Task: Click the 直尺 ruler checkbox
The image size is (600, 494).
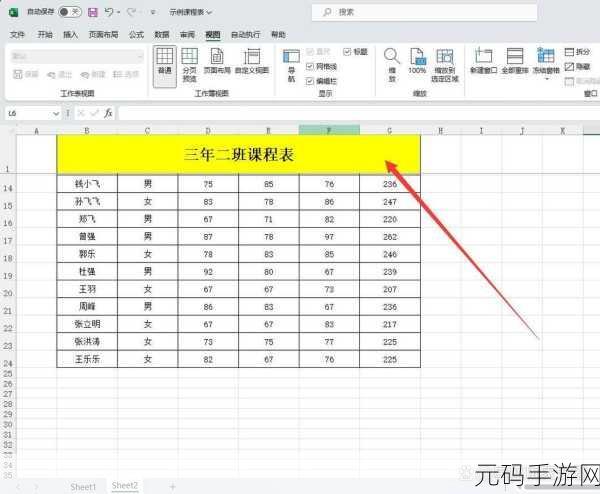Action: [310, 52]
